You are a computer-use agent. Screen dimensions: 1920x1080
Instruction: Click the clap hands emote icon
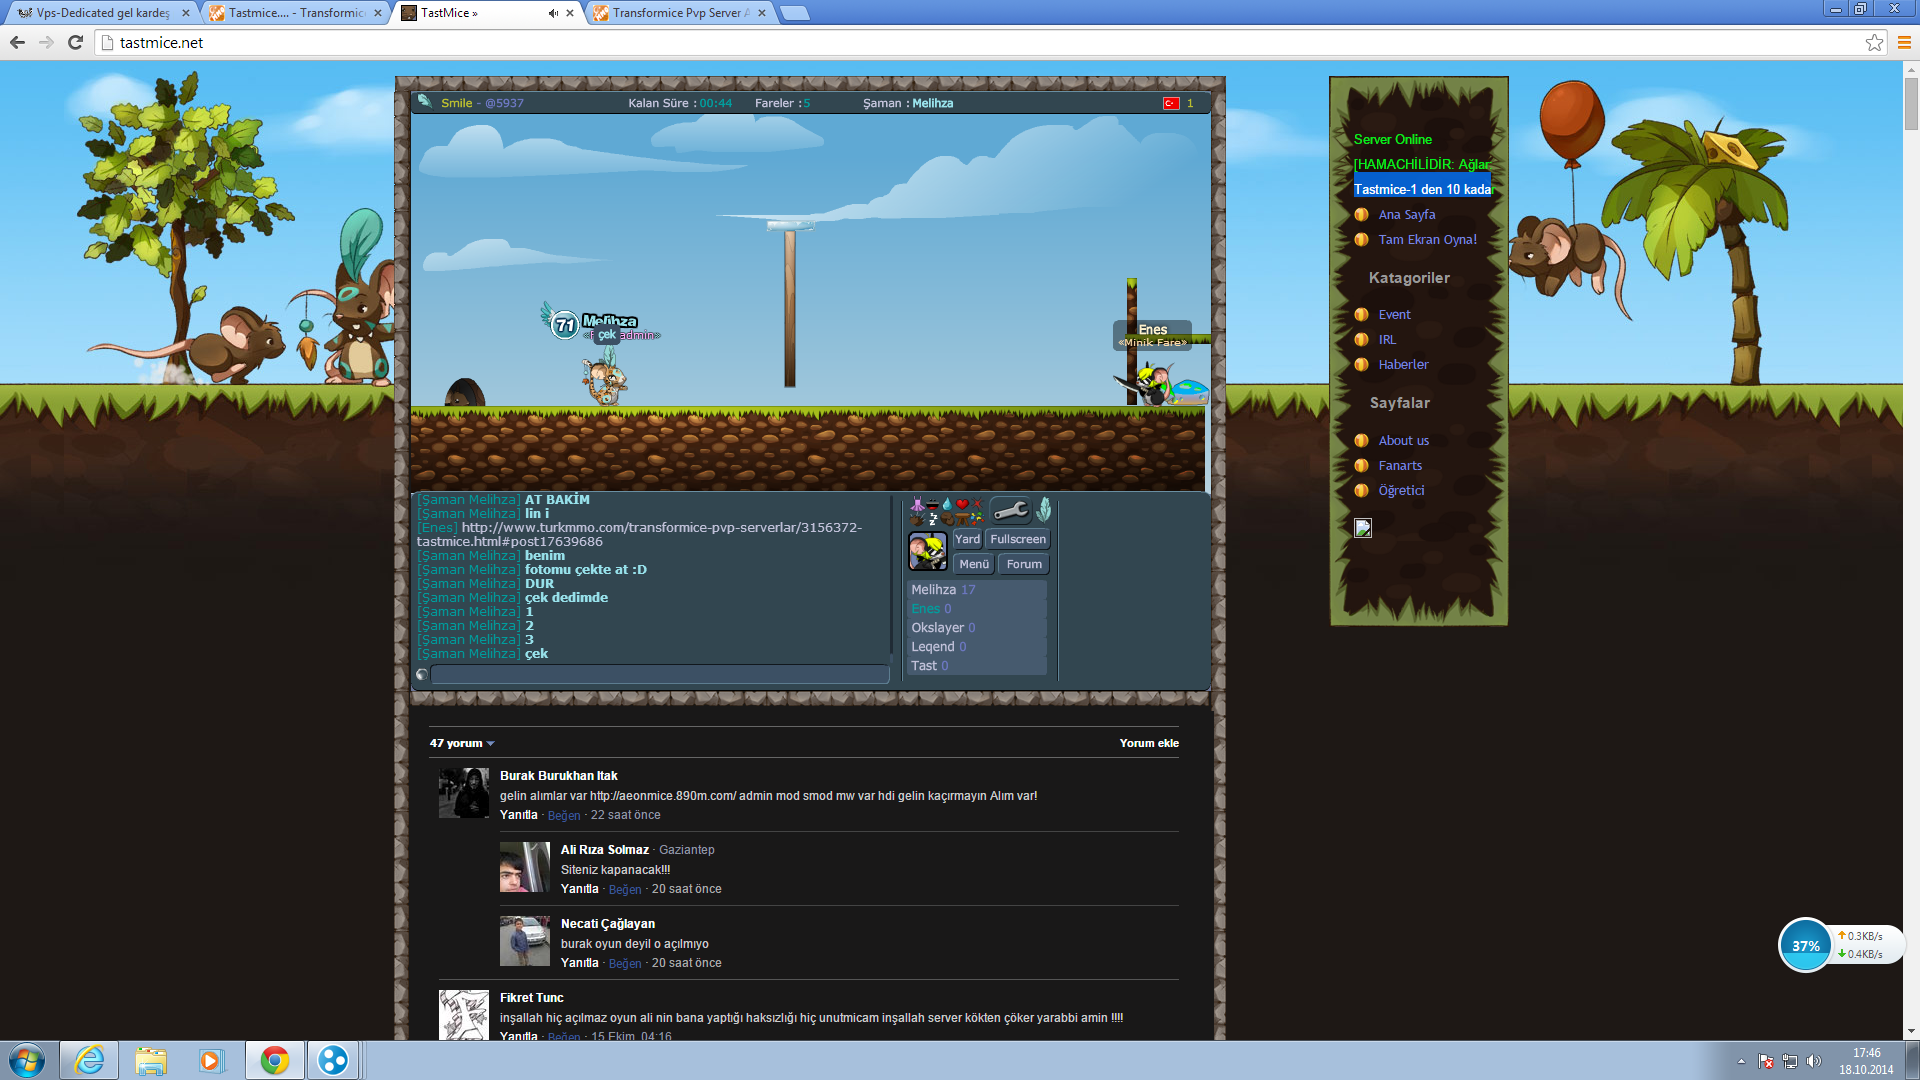[917, 519]
